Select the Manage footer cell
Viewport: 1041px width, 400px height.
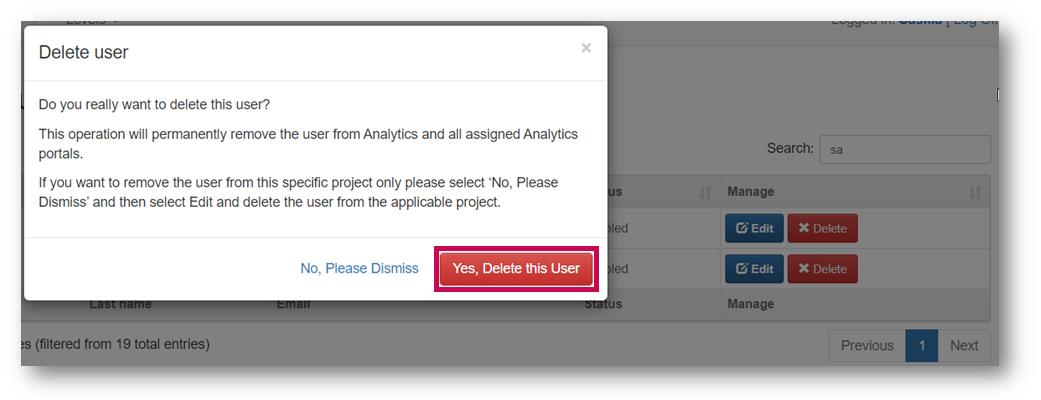click(x=750, y=304)
